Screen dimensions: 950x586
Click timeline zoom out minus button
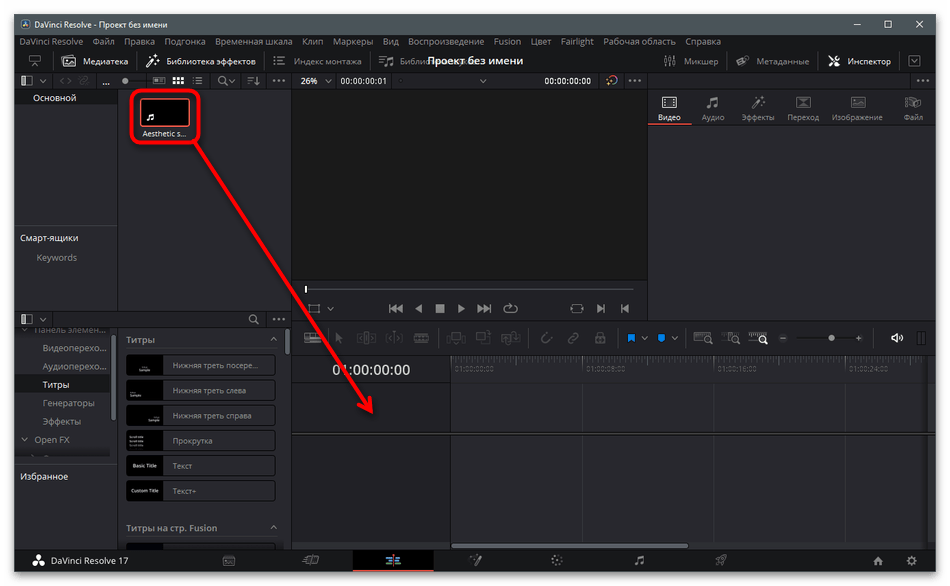783,338
